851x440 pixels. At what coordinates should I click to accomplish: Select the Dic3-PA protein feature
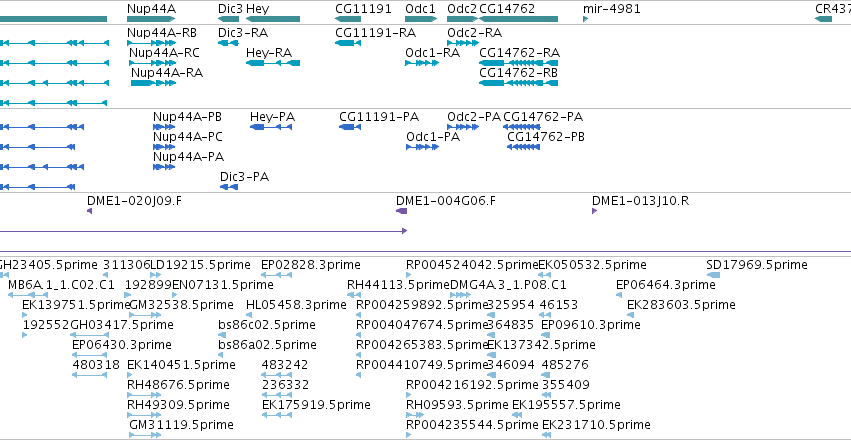pyautogui.click(x=228, y=187)
